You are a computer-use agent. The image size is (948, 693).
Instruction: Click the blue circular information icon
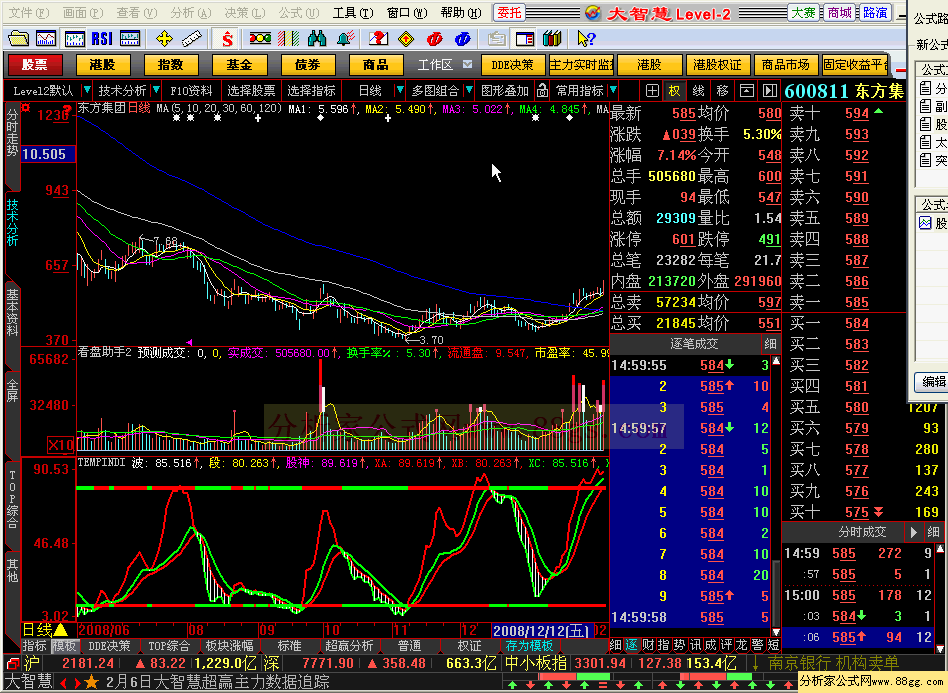click(463, 39)
